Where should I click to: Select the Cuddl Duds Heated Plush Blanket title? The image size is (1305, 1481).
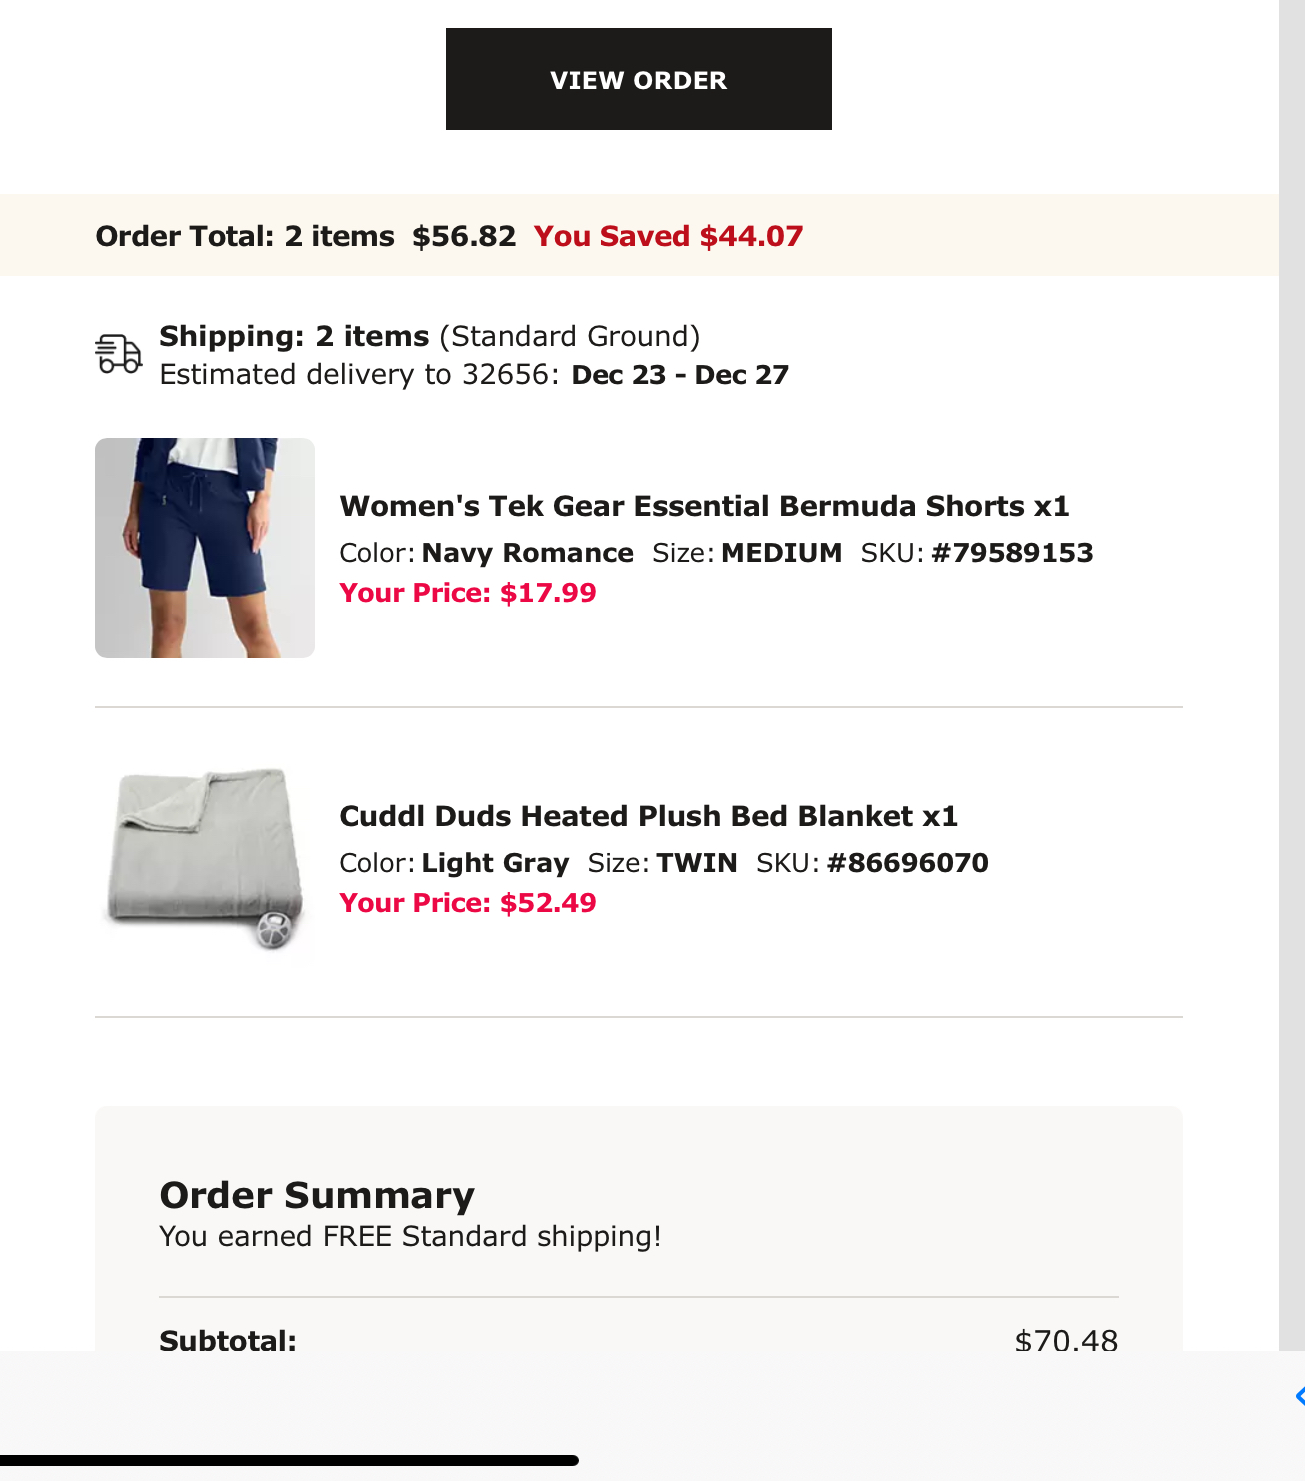[x=648, y=816]
